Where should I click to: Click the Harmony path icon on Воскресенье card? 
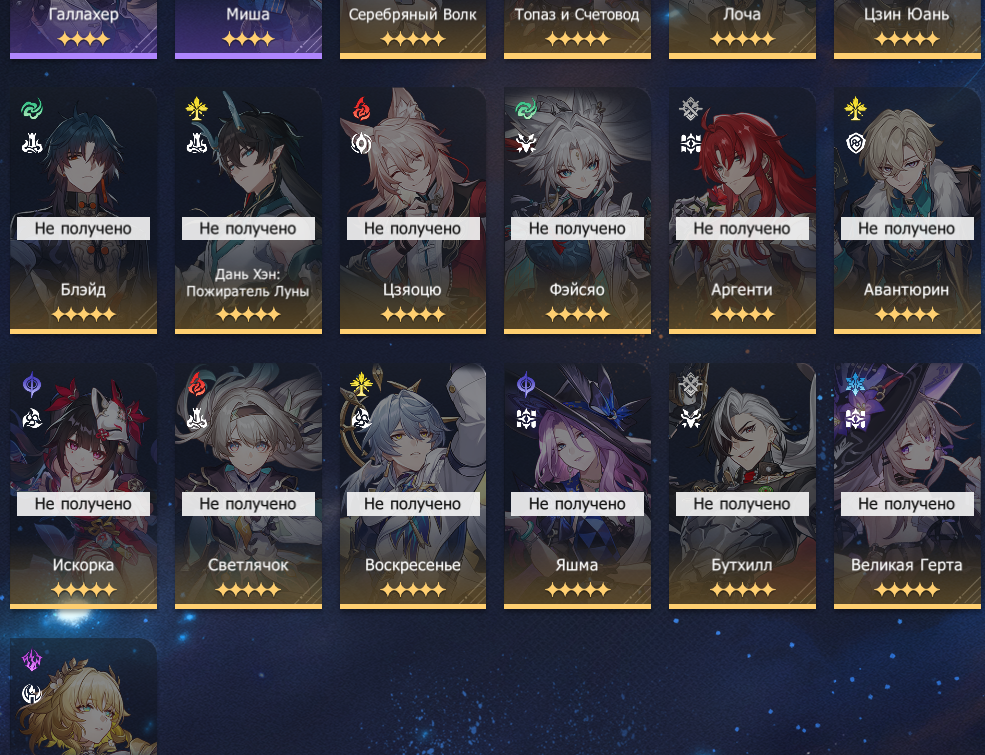point(361,418)
